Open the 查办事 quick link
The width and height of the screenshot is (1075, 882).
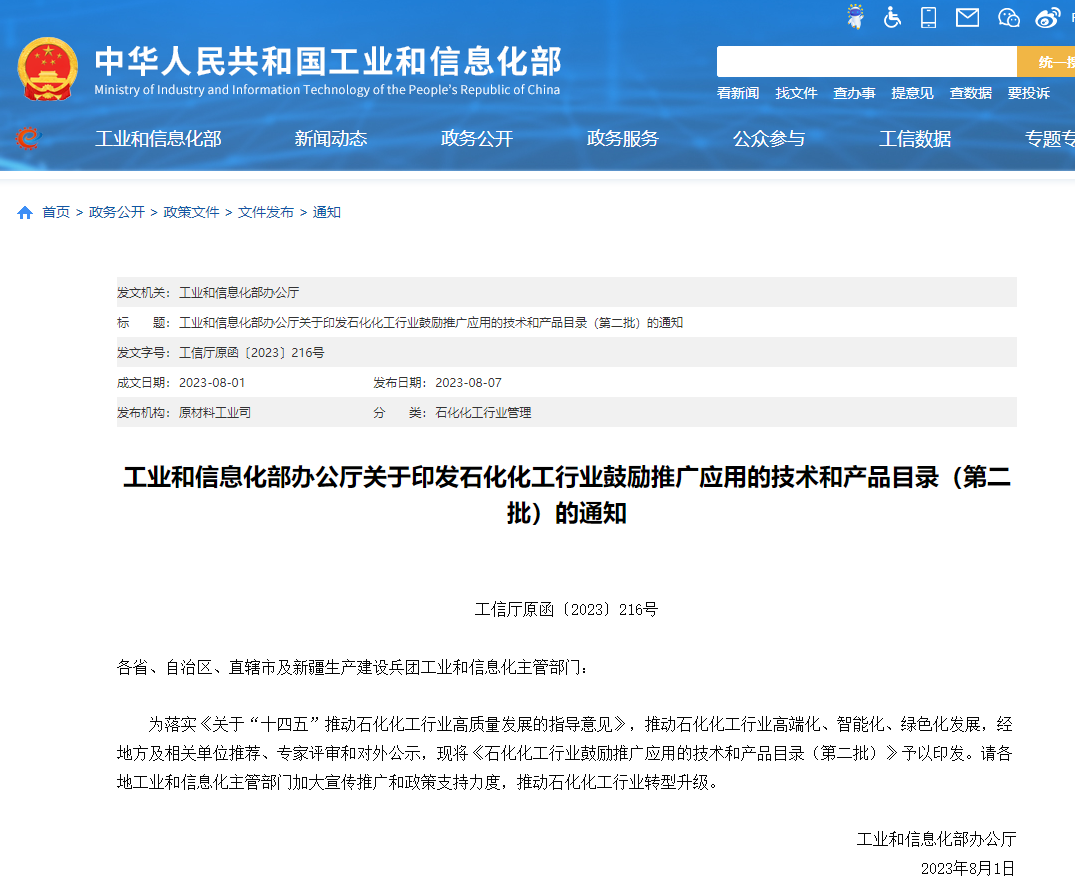point(854,93)
